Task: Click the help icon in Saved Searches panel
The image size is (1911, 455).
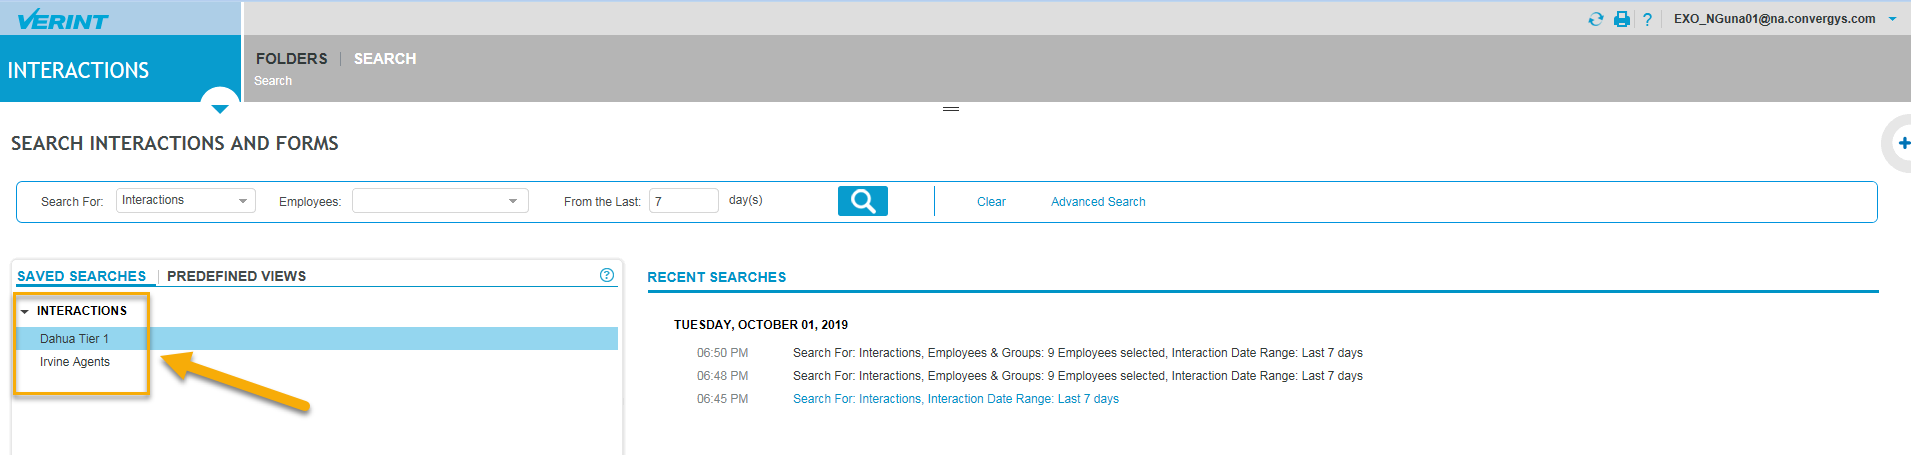Action: 607,275
